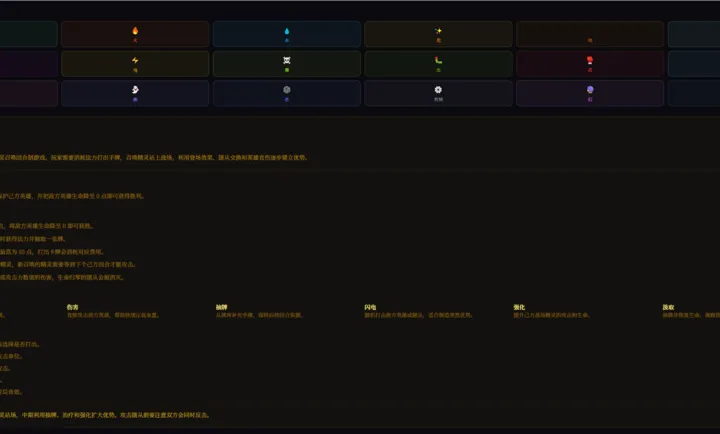Select the card with the gray web icon
Screen dimensions: 720x434
point(287,93)
